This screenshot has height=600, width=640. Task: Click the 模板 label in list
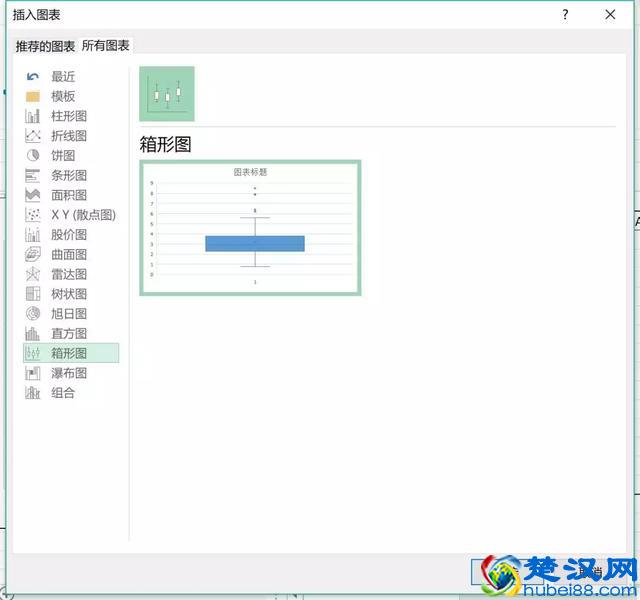[63, 96]
